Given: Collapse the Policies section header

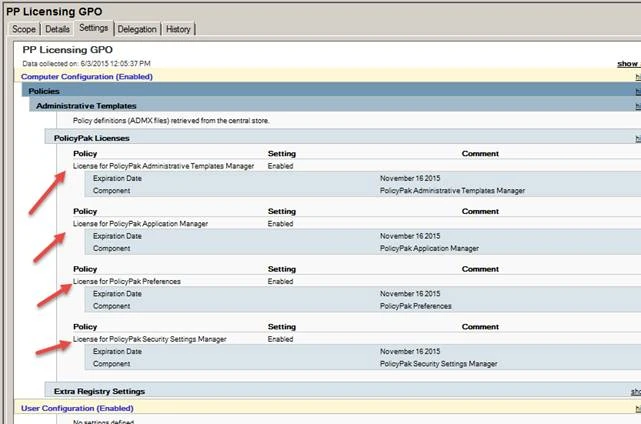Looking at the screenshot, I should (44, 91).
